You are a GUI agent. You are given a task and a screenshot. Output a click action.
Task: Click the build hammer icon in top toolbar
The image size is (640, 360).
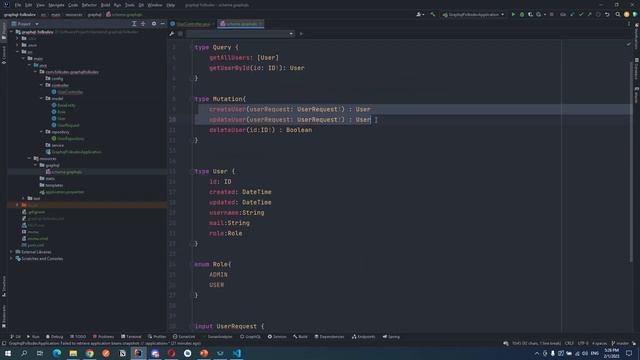[x=433, y=14]
